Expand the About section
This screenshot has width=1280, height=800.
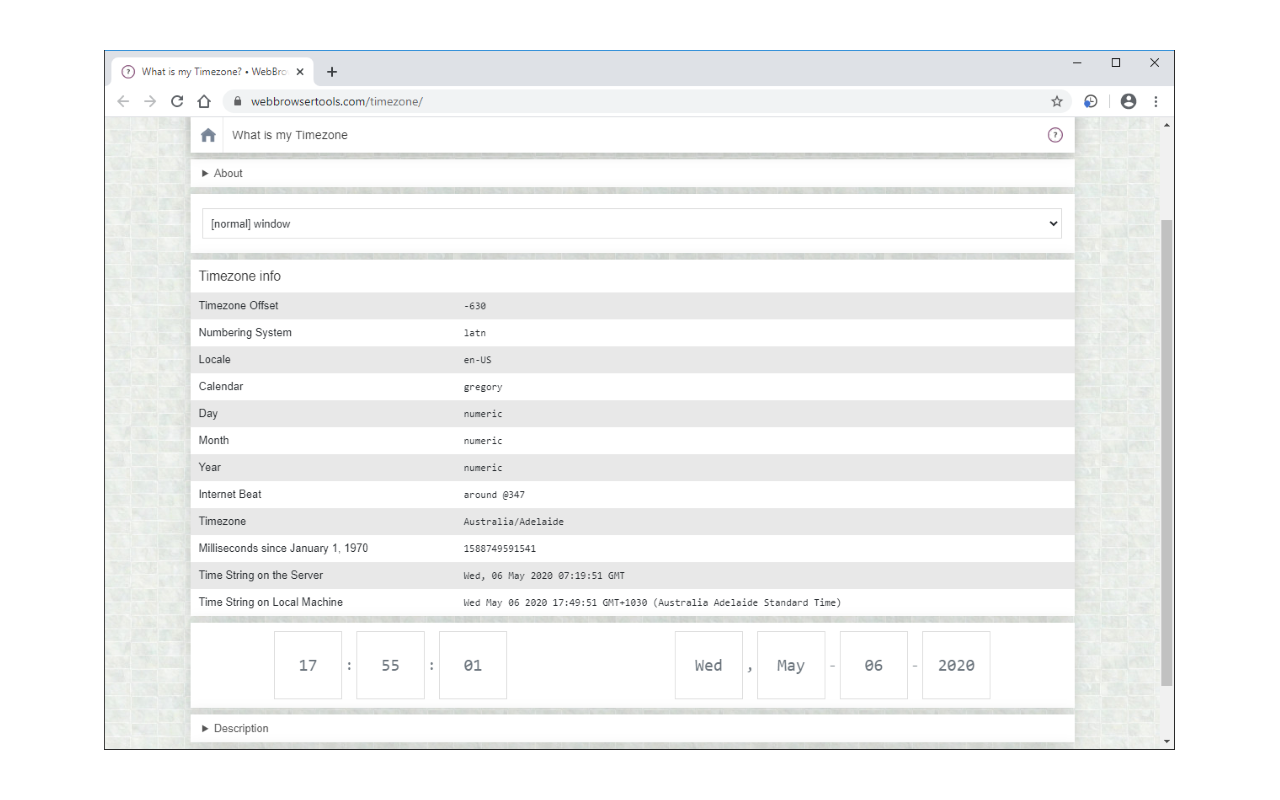click(222, 173)
